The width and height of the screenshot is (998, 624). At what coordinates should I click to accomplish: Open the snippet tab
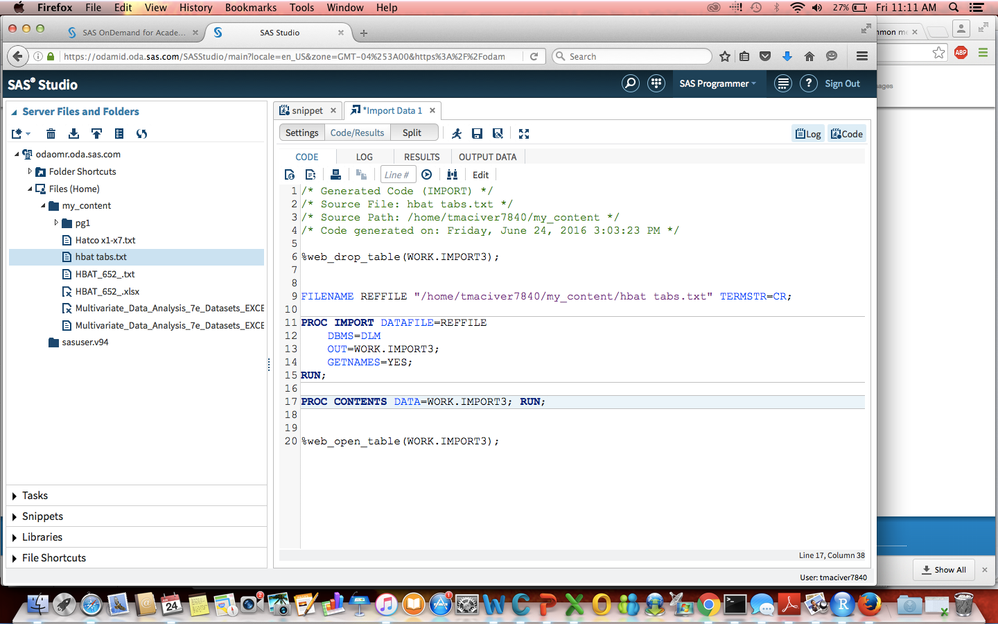pos(308,110)
